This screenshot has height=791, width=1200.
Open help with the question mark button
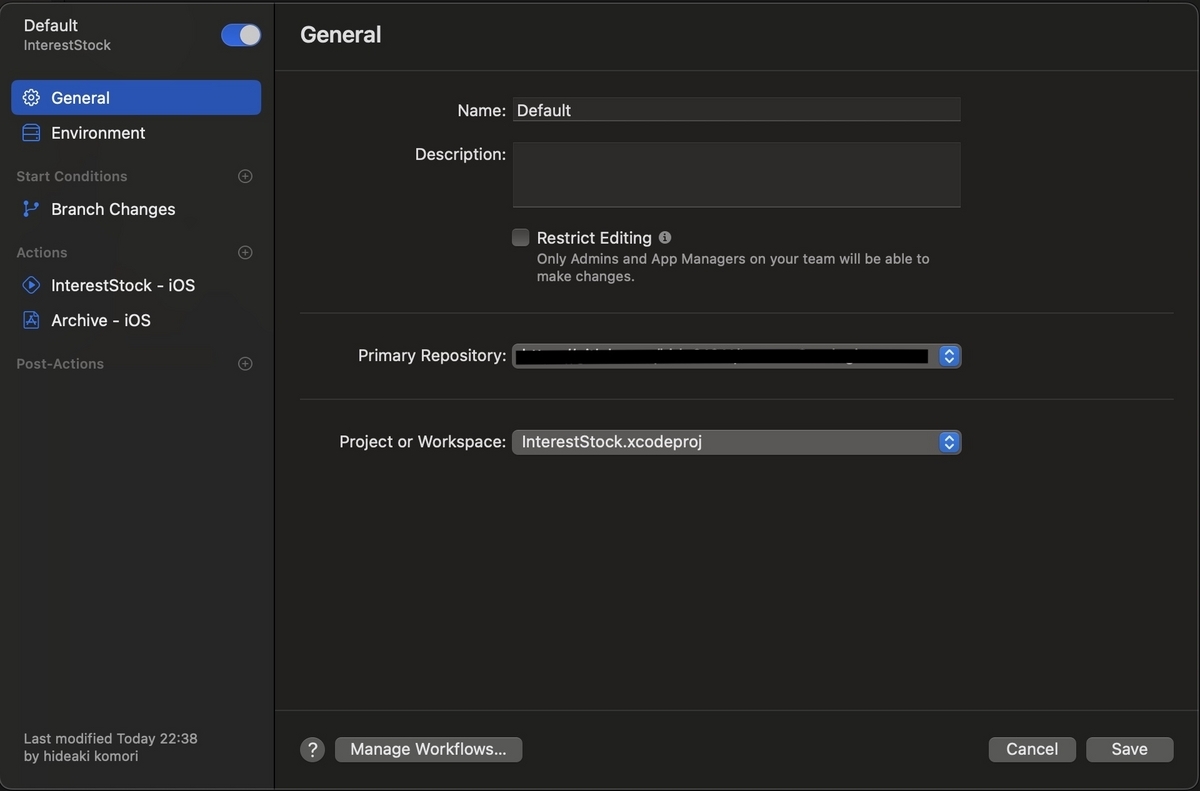pyautogui.click(x=313, y=750)
